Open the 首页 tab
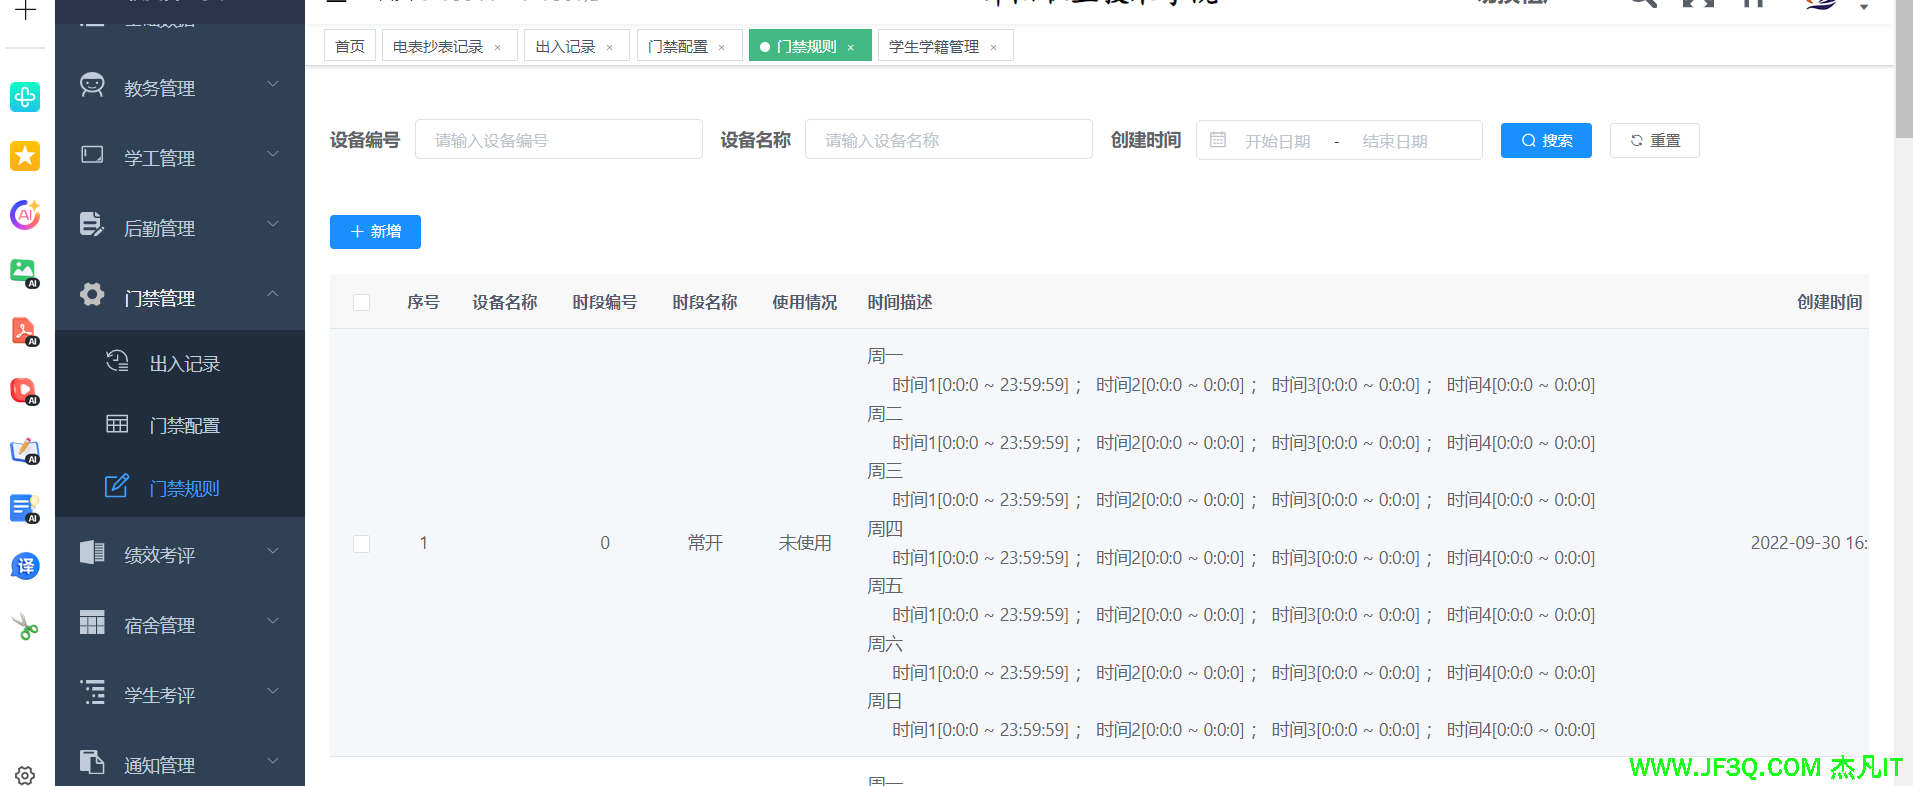This screenshot has height=786, width=1913. [x=350, y=46]
